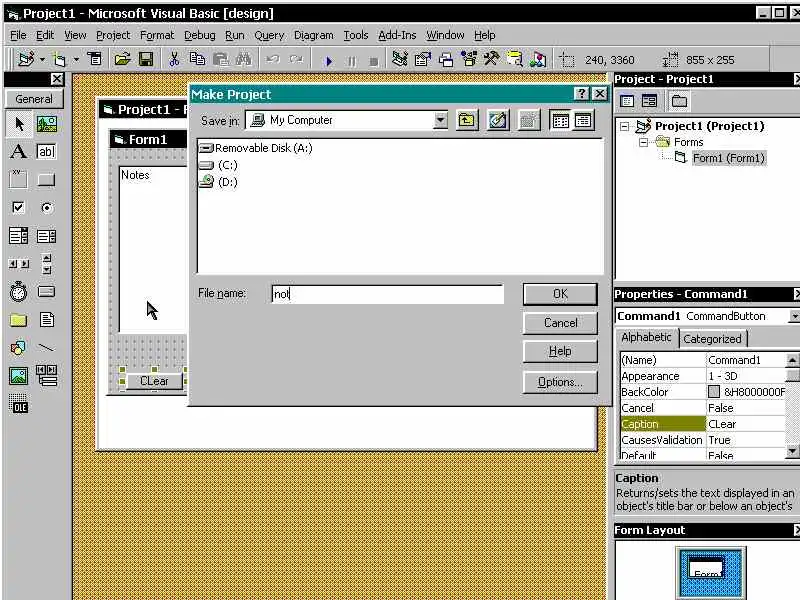
Task: Start the program with Run arrow
Action: [x=329, y=61]
